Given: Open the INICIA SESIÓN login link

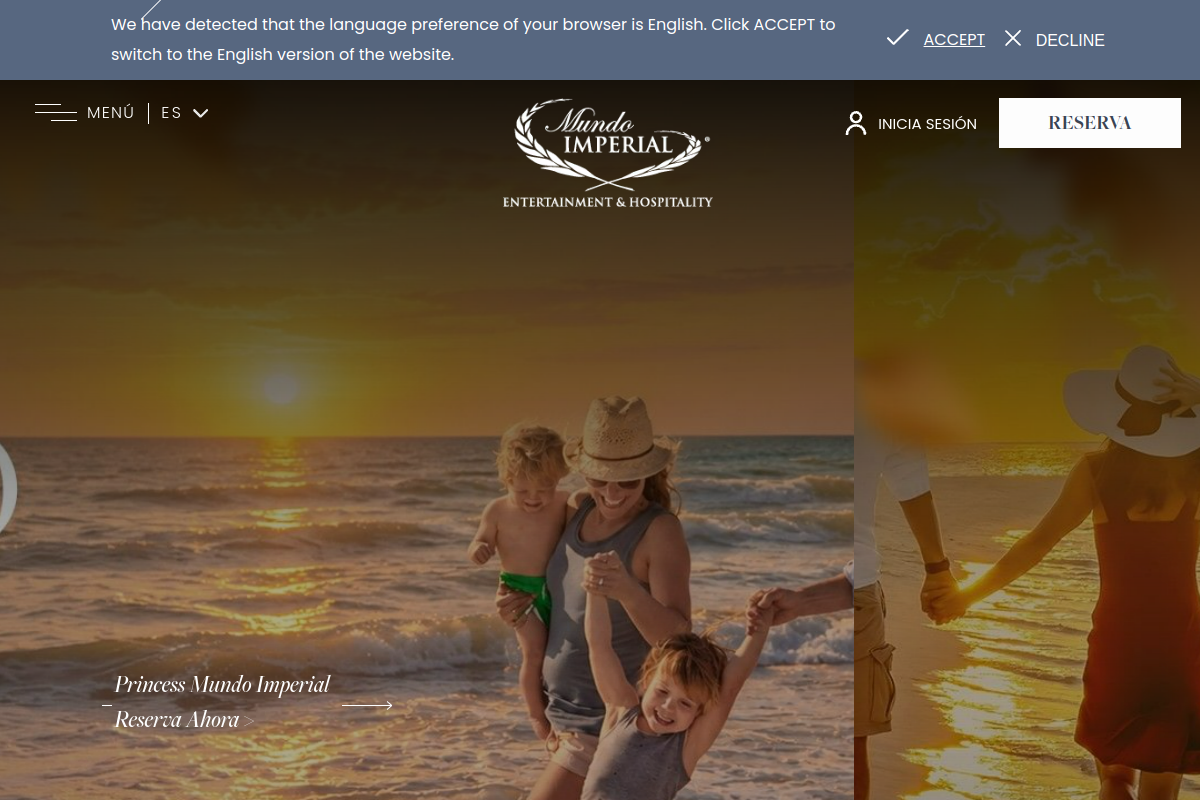Looking at the screenshot, I should [927, 124].
